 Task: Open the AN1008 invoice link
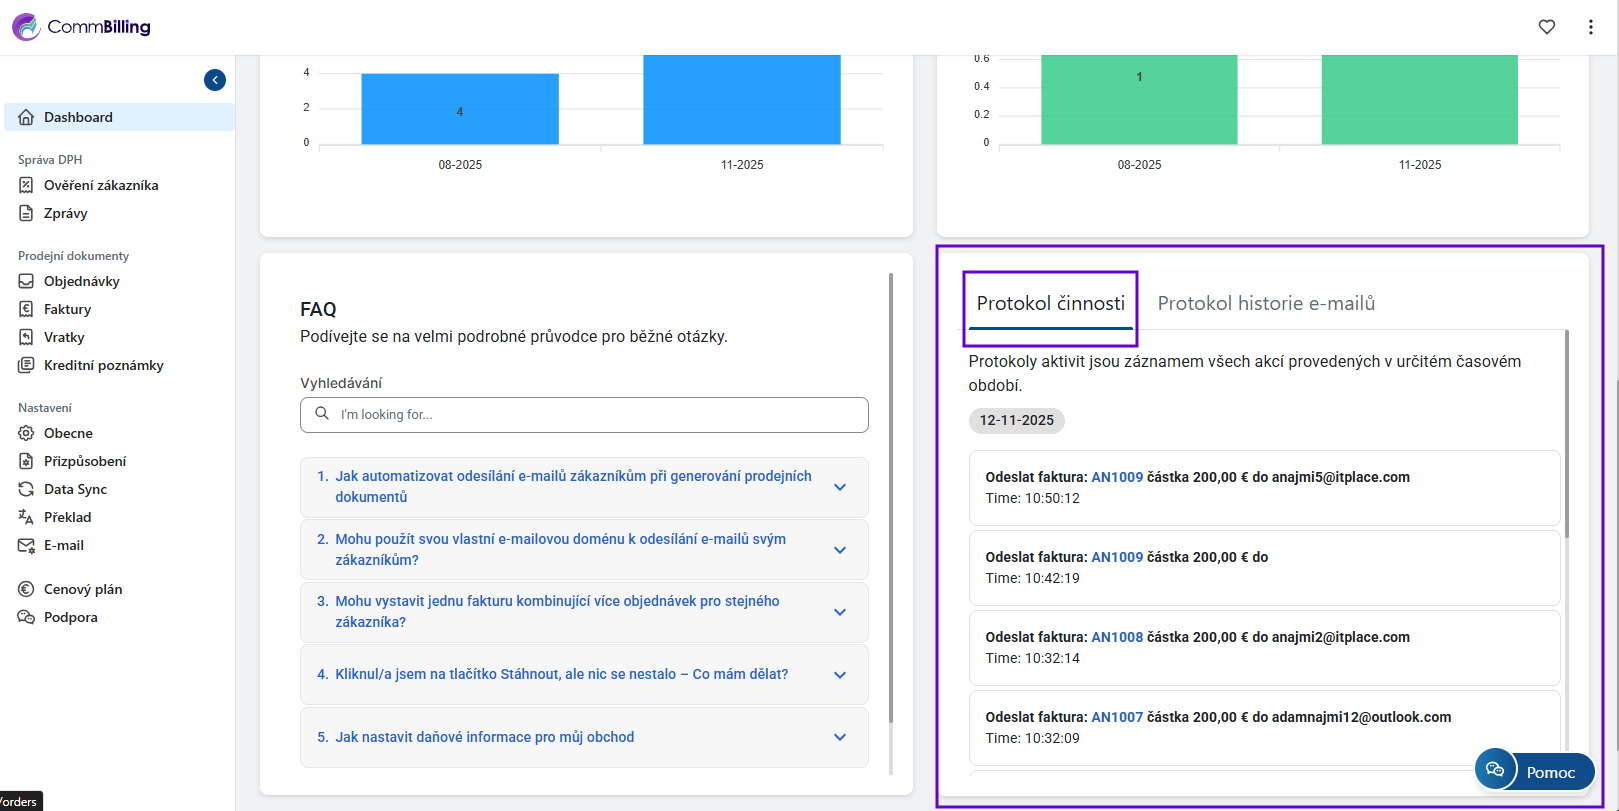pyautogui.click(x=1116, y=637)
